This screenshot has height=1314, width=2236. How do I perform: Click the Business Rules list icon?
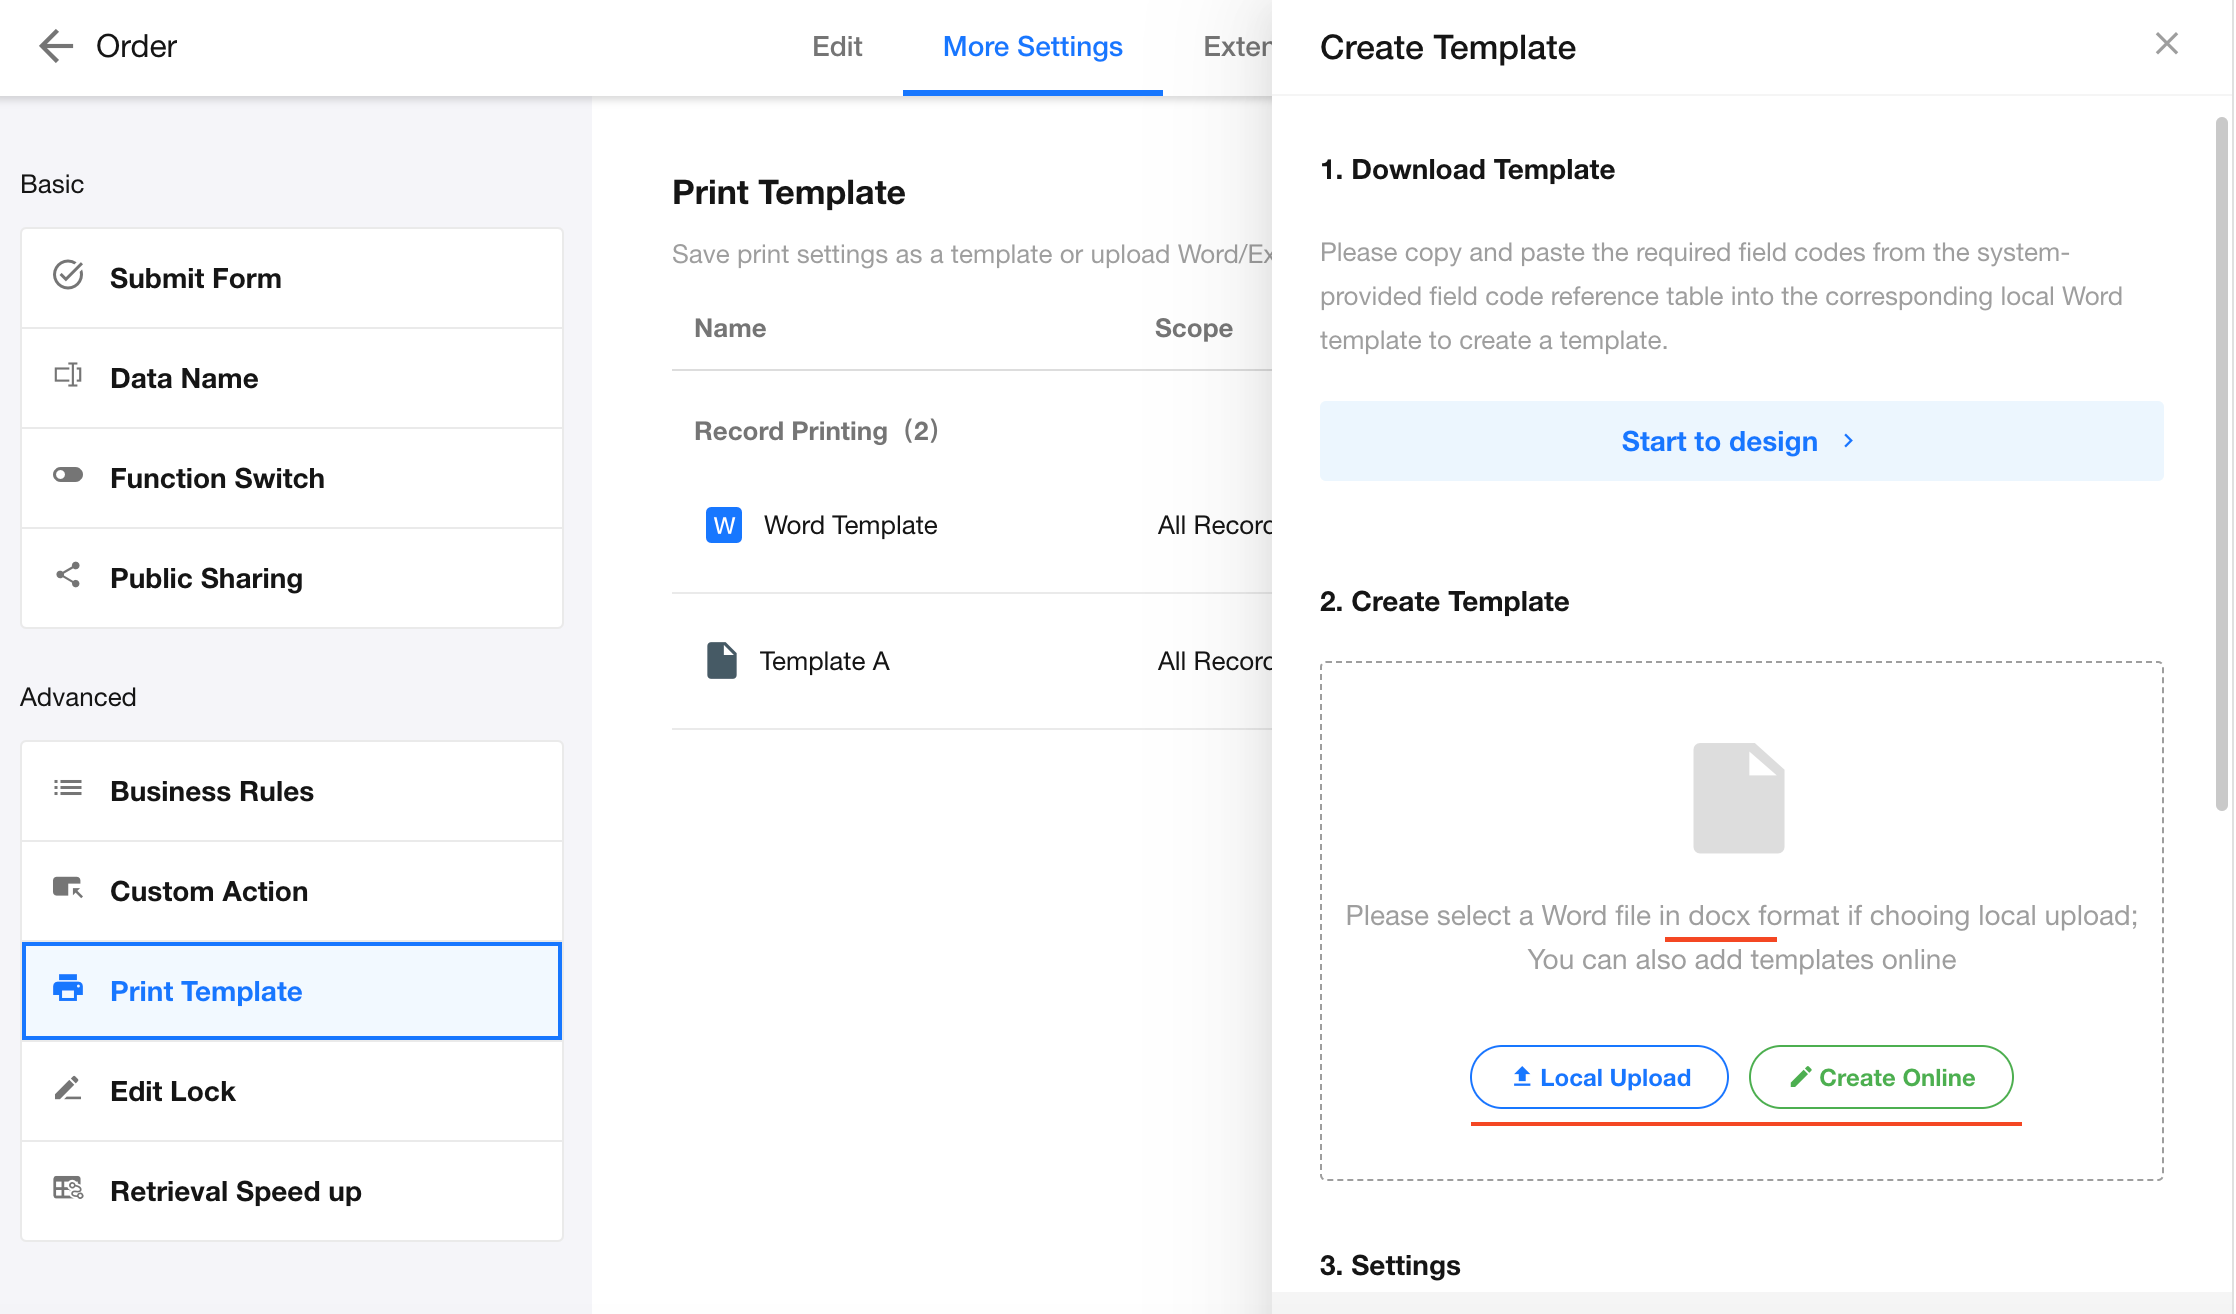coord(68,788)
